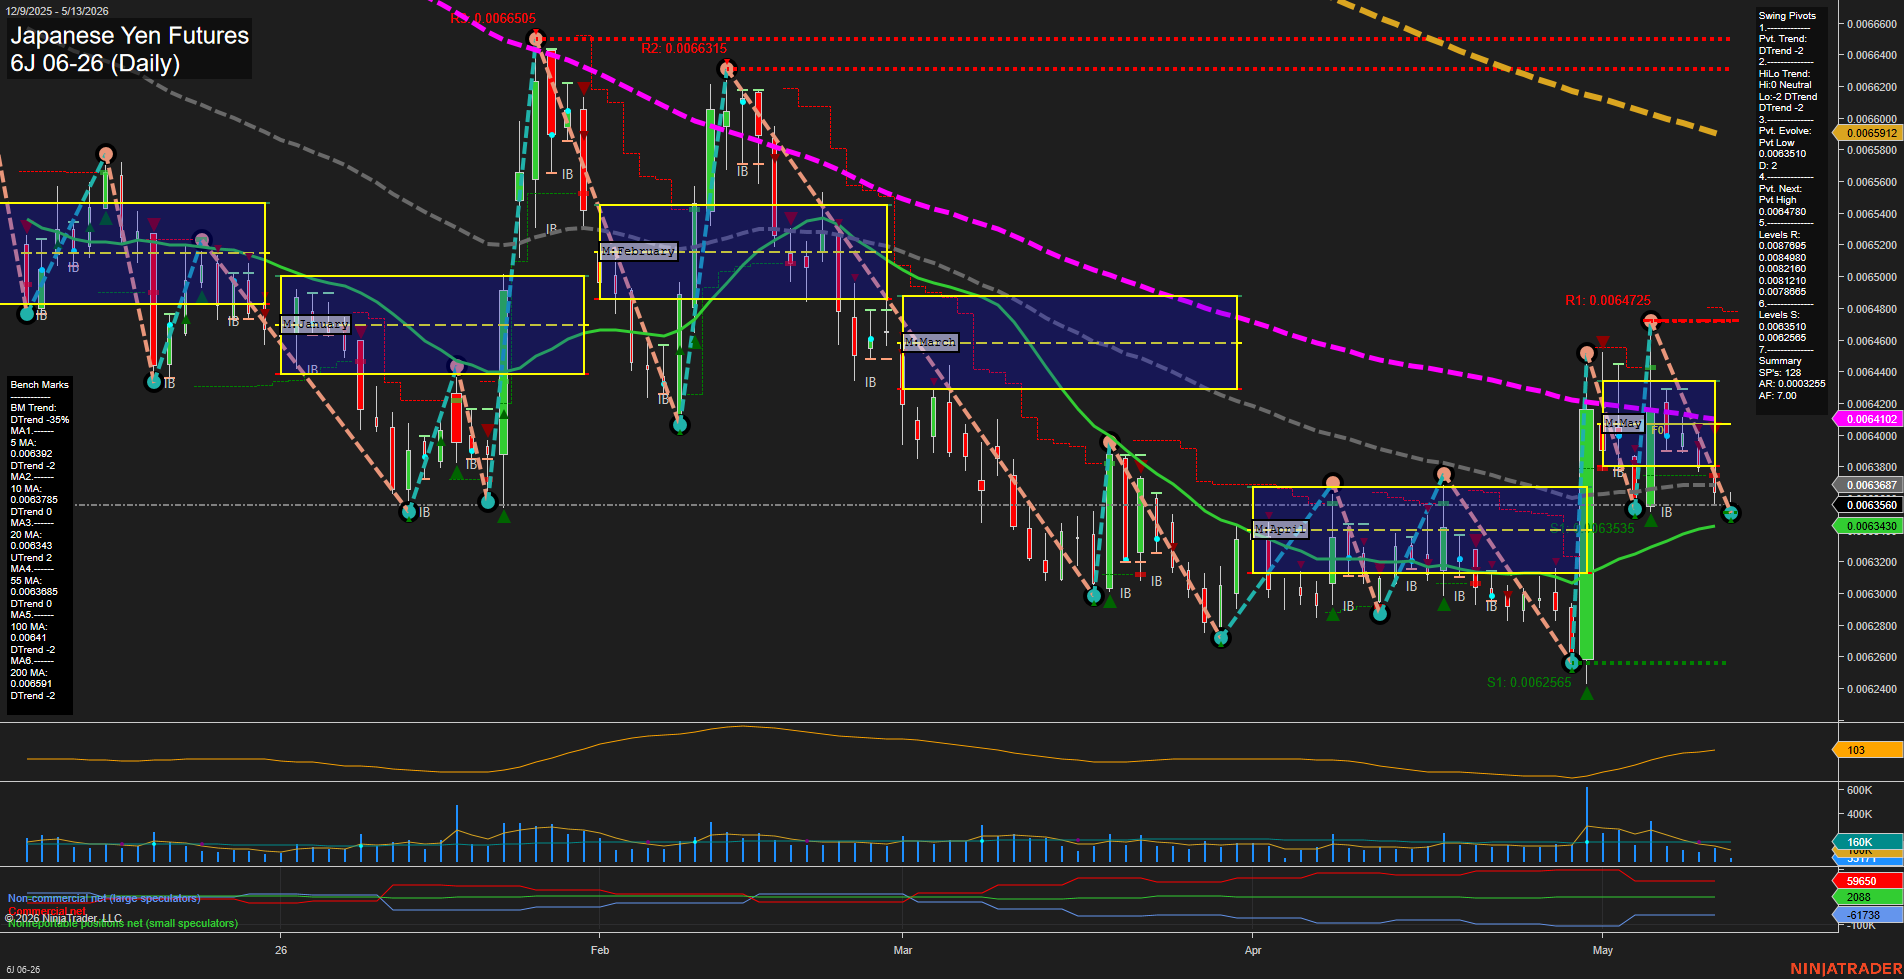
Task: Select the M:April month label
Action: point(1280,529)
